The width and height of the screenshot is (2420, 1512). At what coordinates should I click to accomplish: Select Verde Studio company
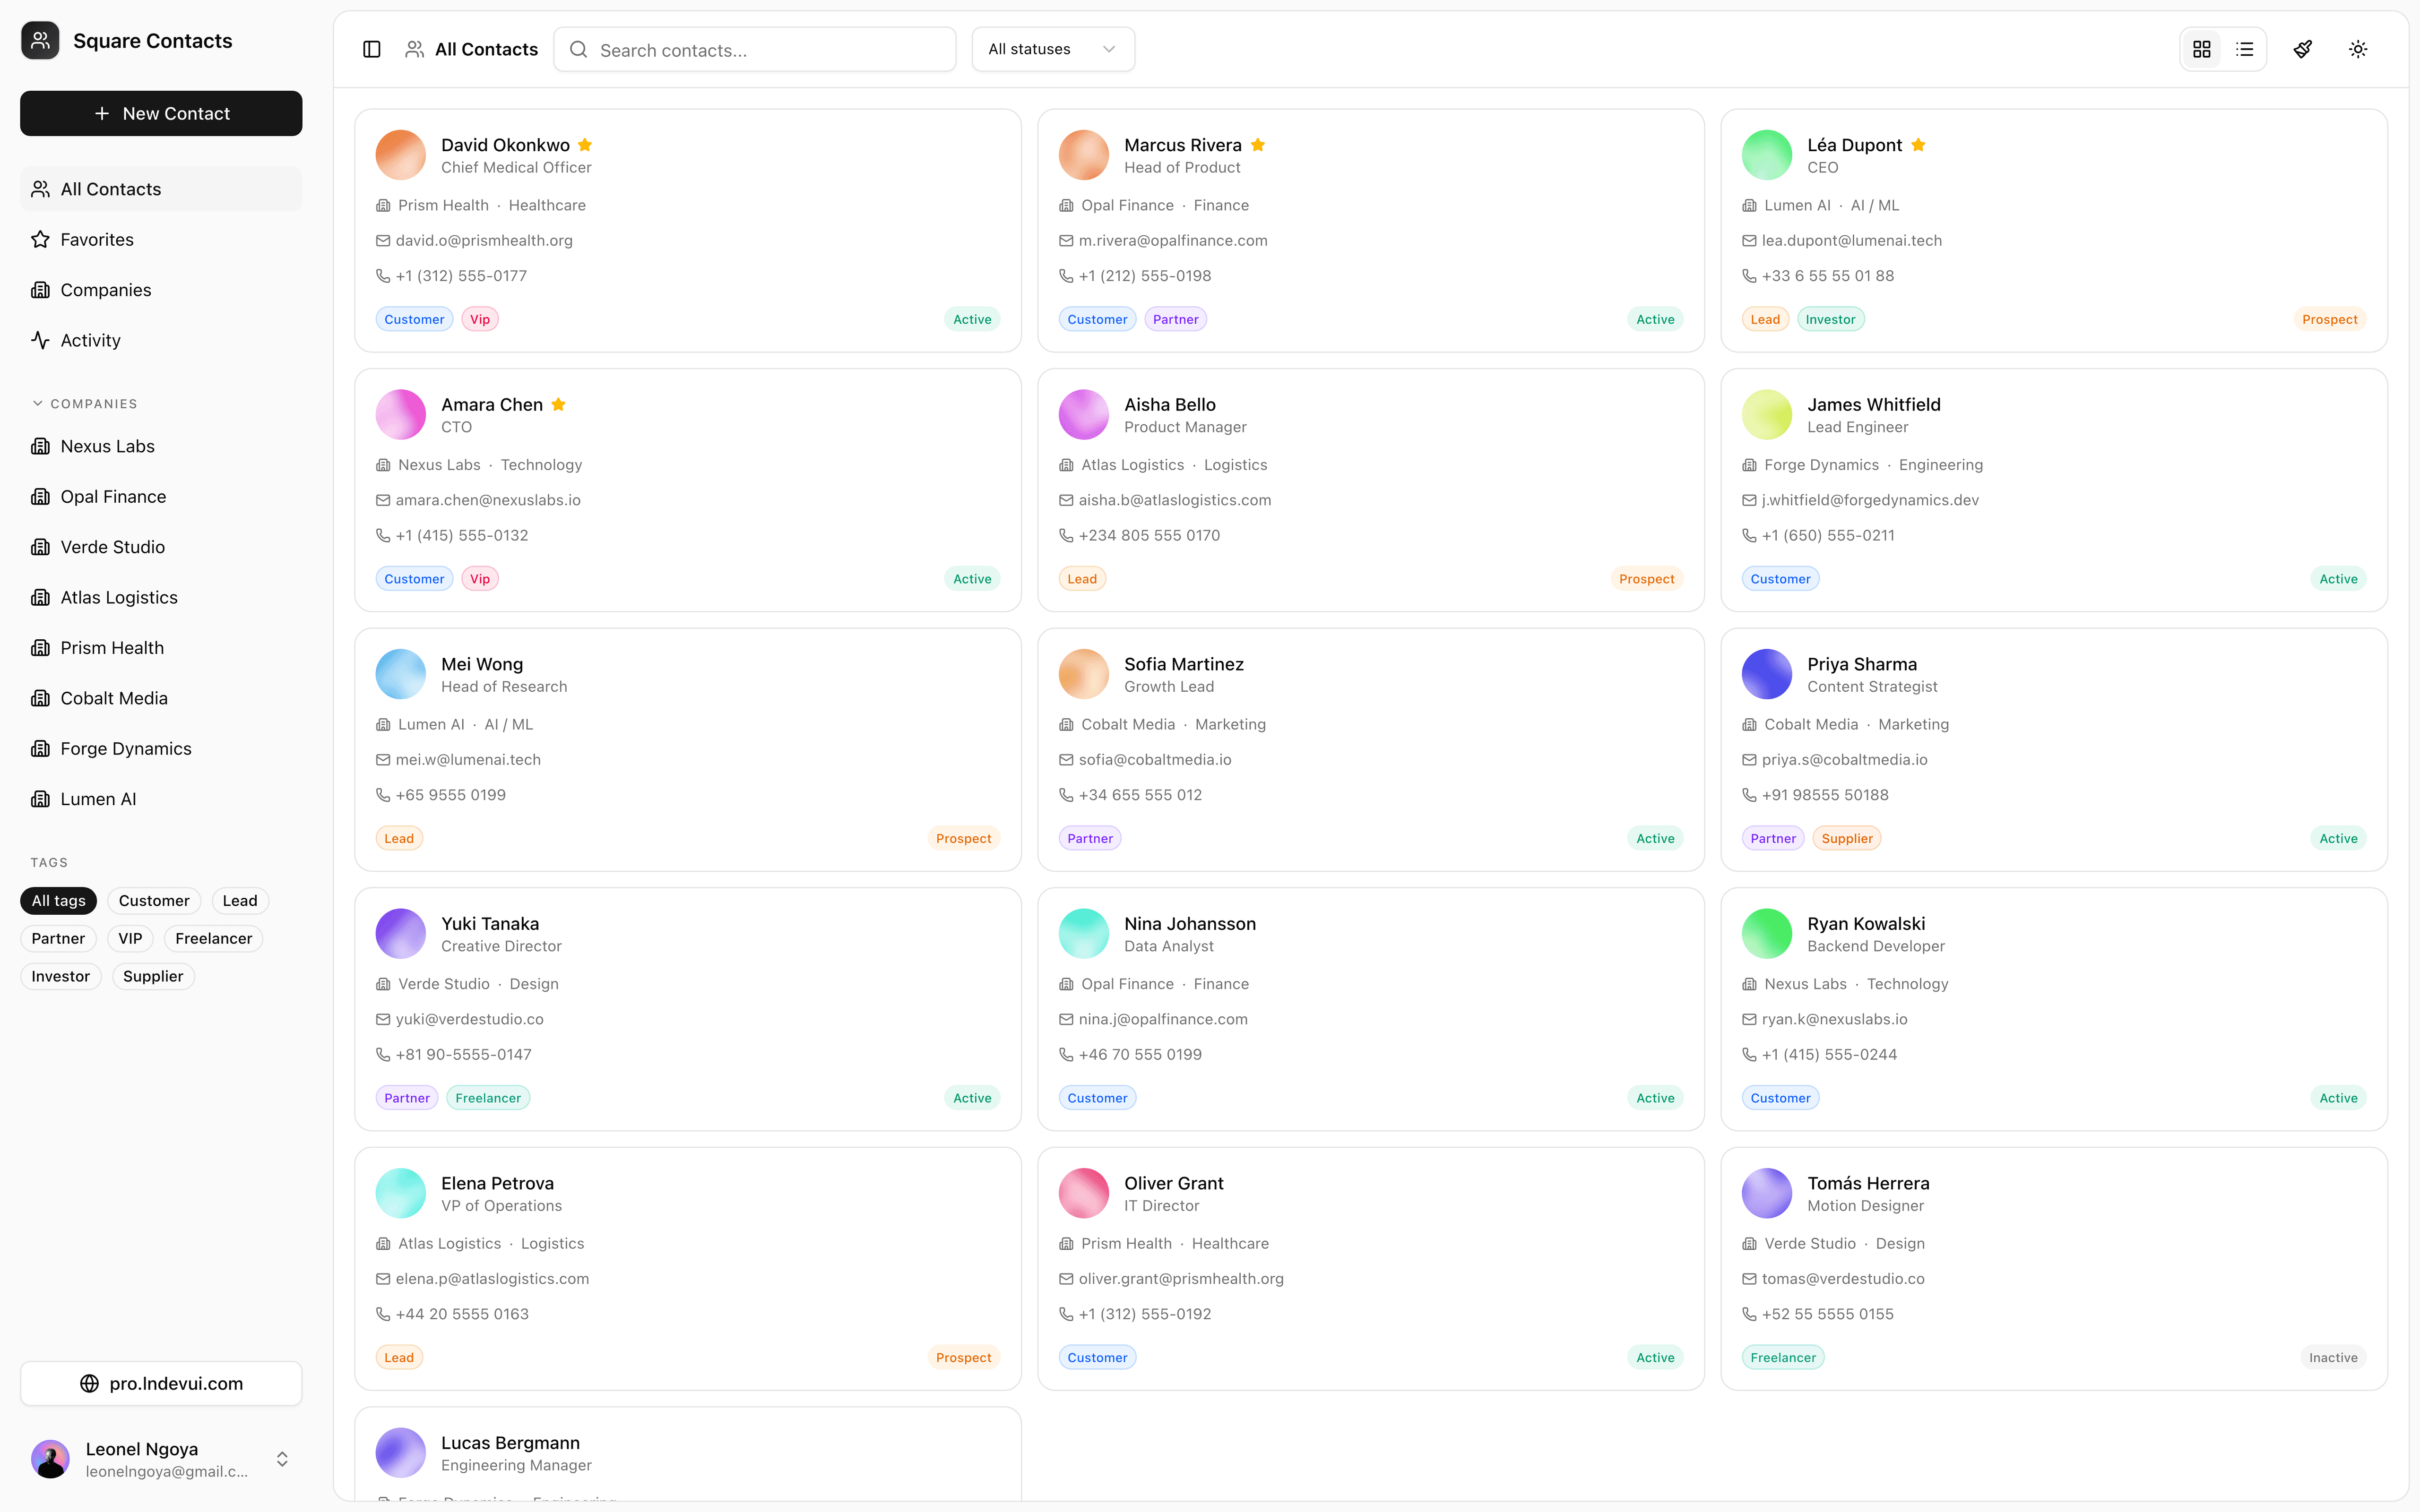[161, 547]
